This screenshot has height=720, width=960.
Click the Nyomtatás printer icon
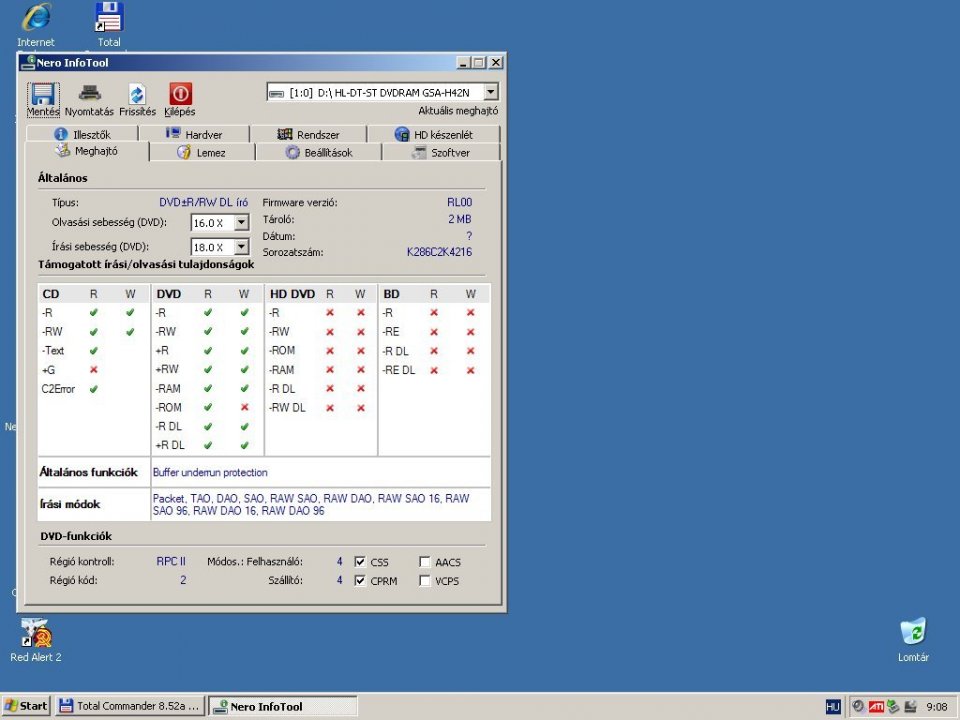point(89,94)
